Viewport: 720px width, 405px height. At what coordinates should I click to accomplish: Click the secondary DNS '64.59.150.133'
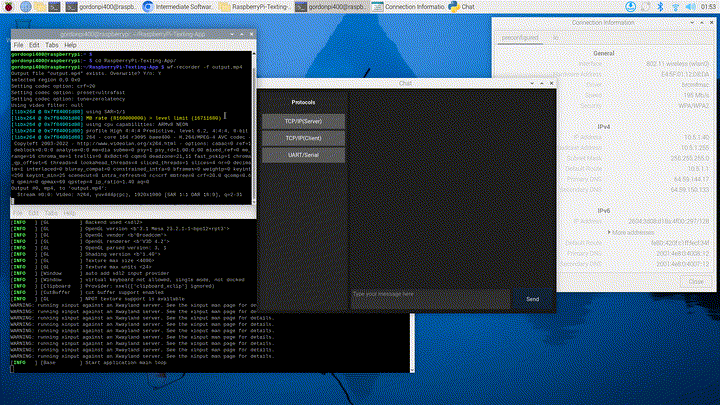[690, 190]
